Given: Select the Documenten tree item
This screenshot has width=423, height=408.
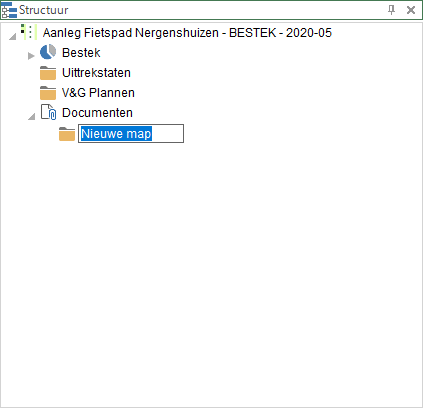Looking at the screenshot, I should [x=97, y=113].
